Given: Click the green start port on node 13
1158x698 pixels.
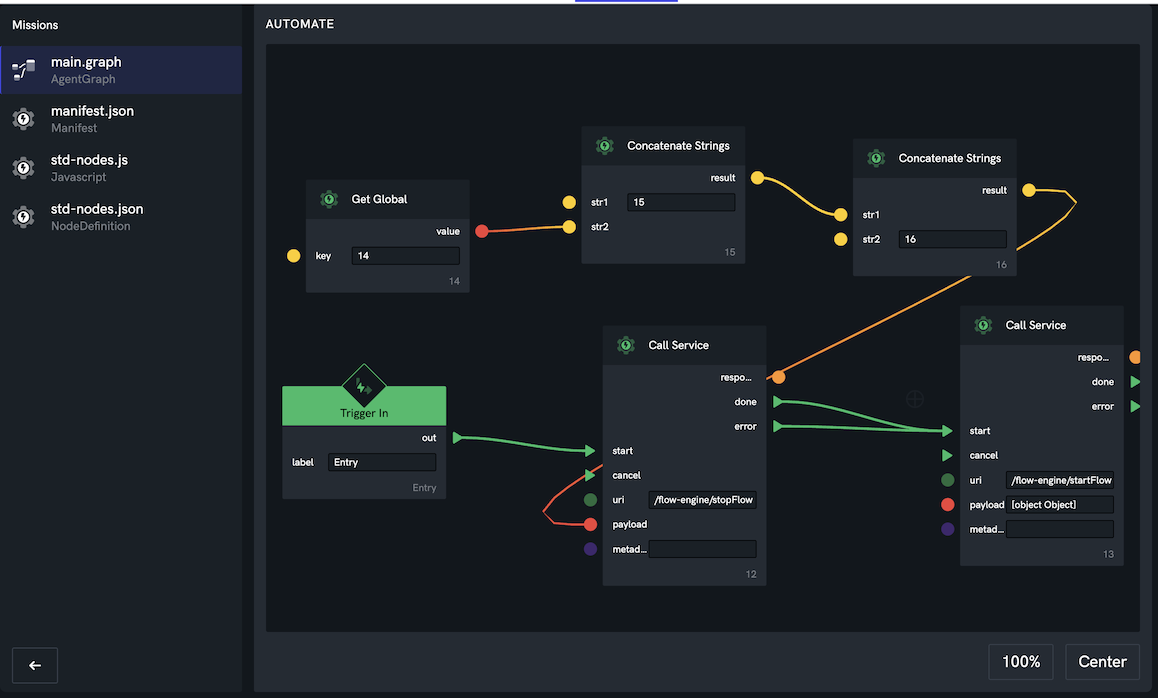Looking at the screenshot, I should pyautogui.click(x=948, y=431).
